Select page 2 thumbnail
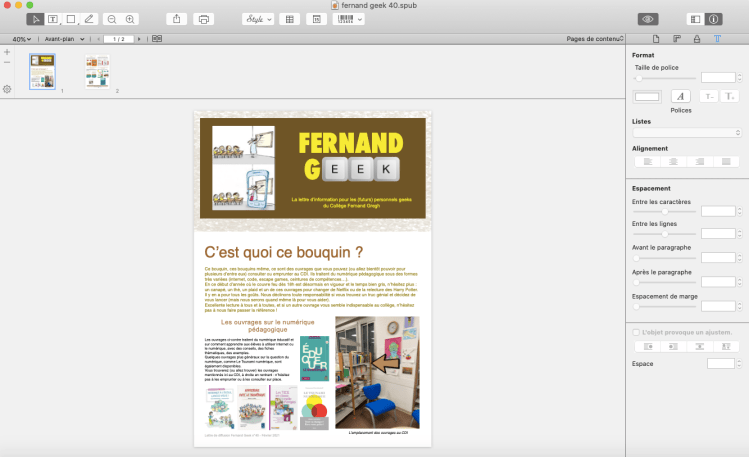This screenshot has width=749, height=457. pos(97,73)
